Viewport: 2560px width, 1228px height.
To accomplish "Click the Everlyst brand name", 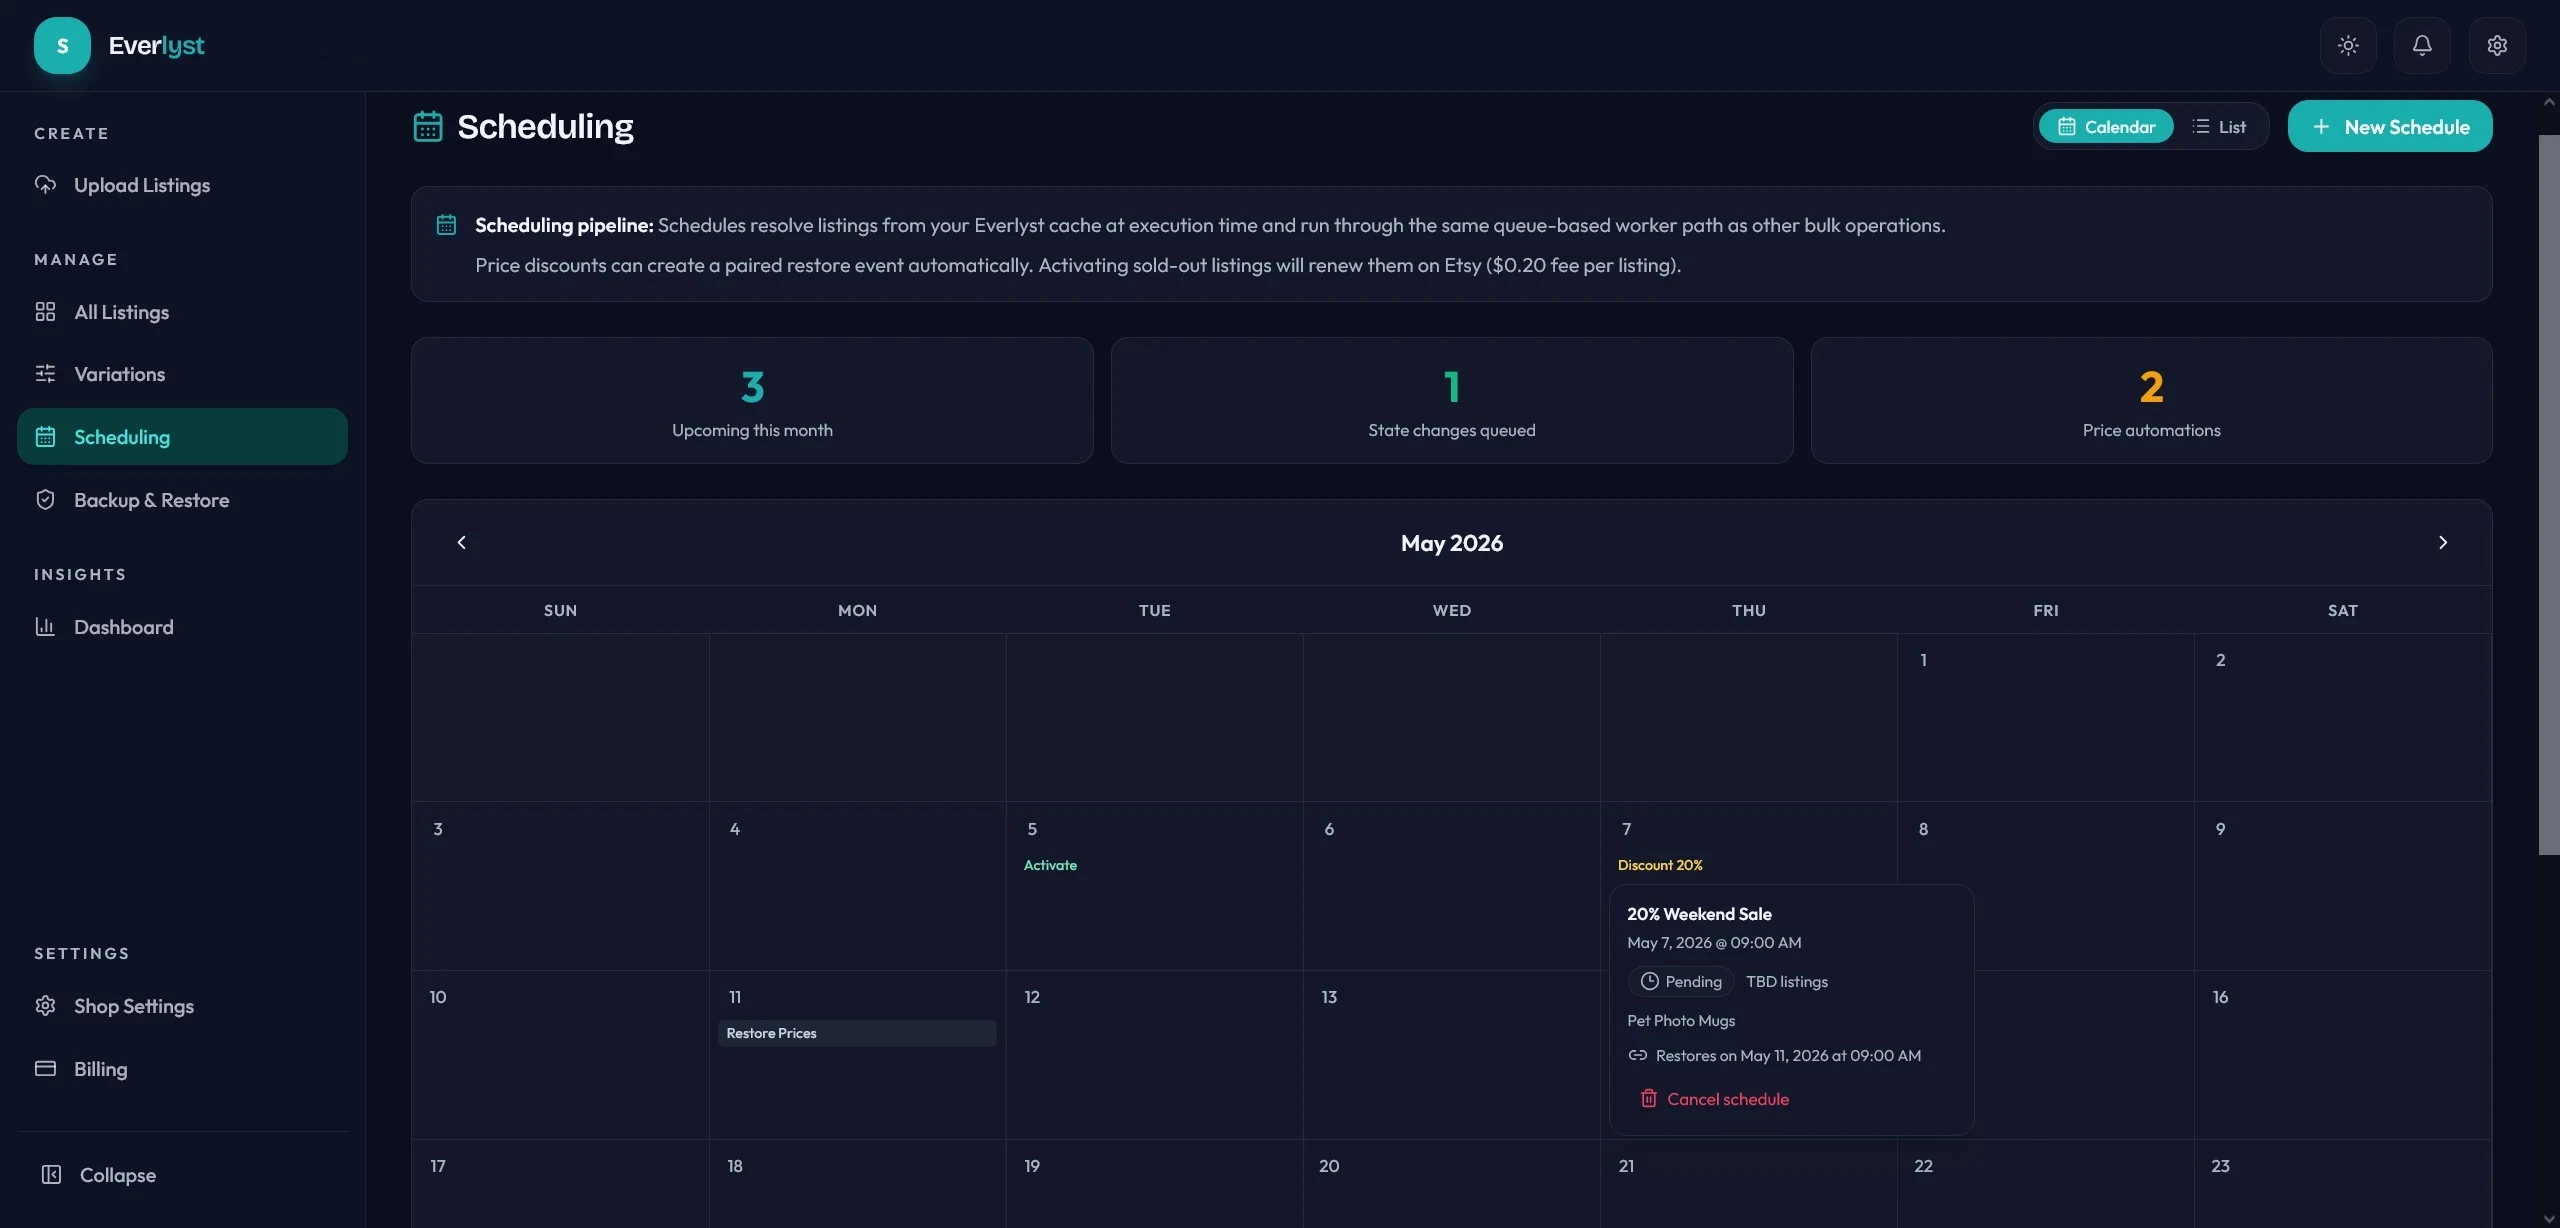I will 156,45.
